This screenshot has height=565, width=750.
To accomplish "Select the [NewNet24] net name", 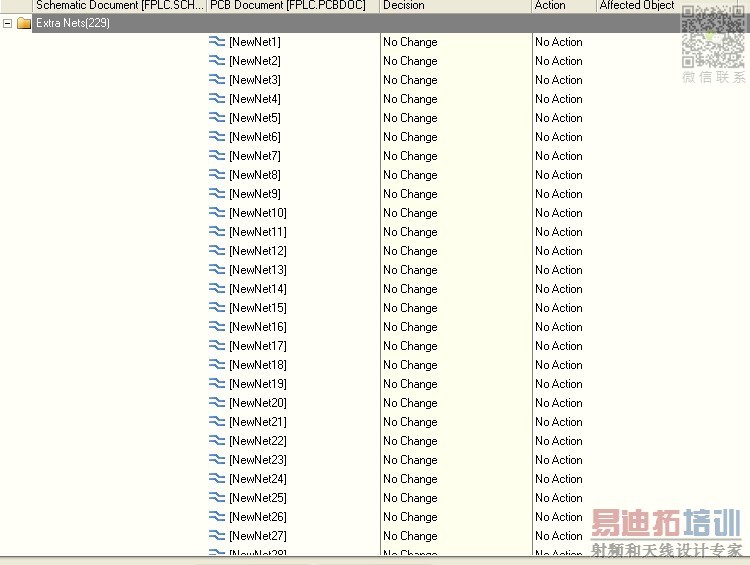I will pos(258,479).
